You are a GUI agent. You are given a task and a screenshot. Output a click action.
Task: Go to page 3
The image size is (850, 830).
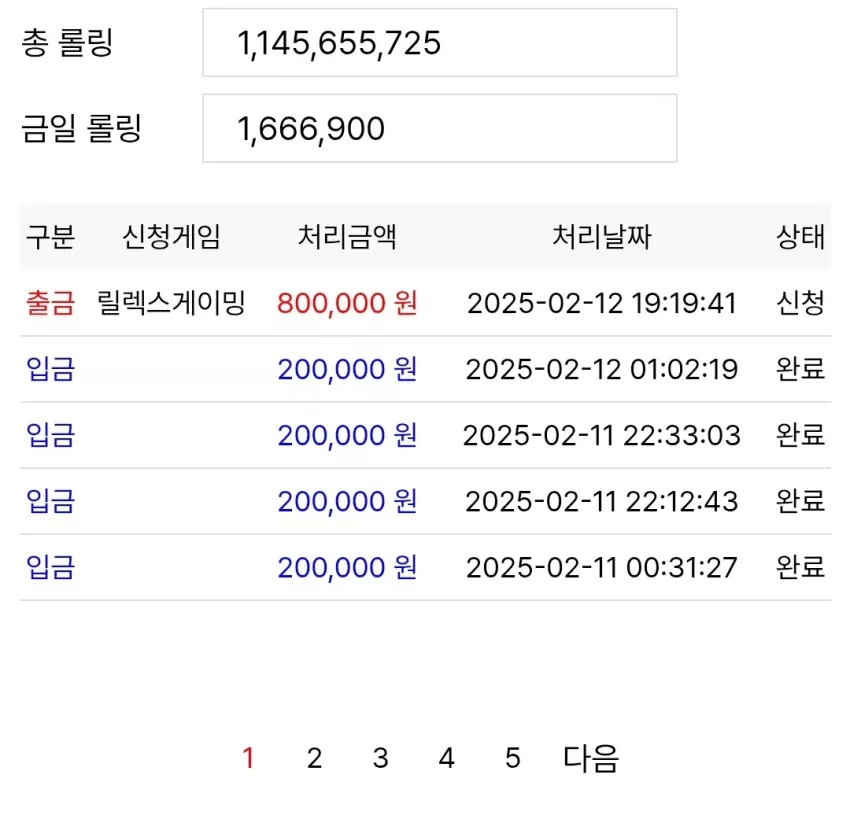(381, 758)
